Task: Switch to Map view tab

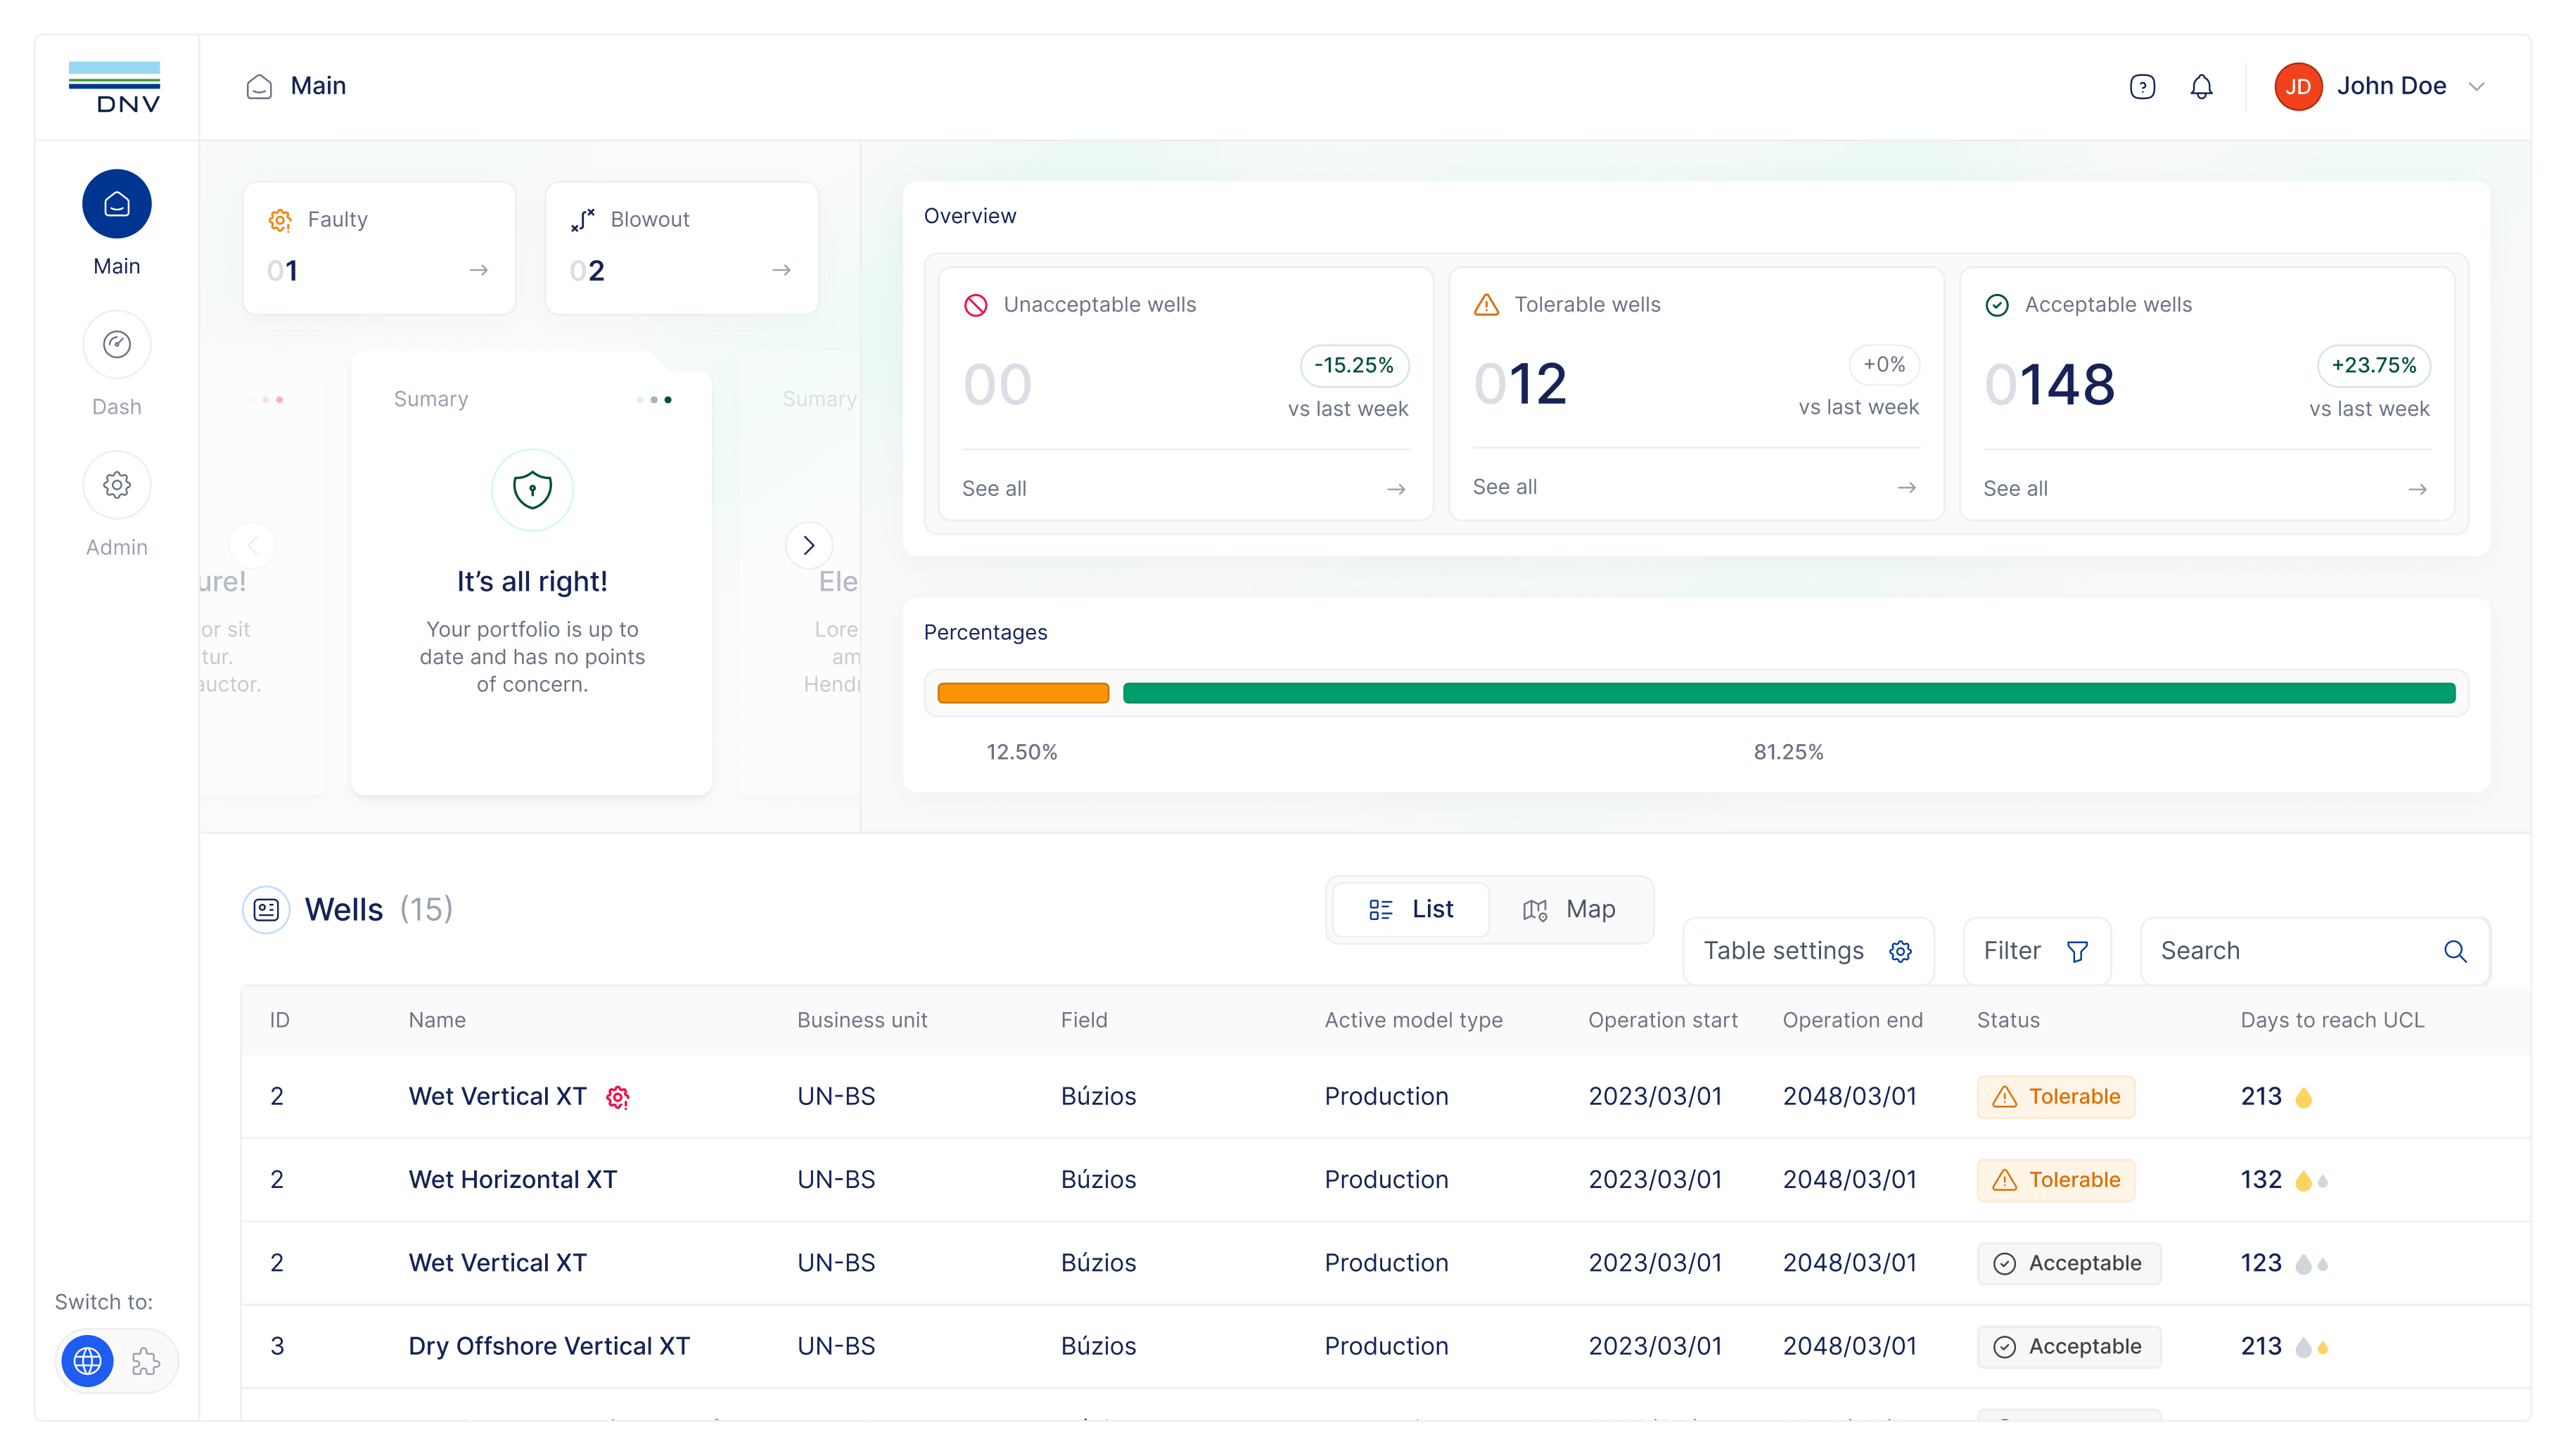Action: coord(1570,909)
